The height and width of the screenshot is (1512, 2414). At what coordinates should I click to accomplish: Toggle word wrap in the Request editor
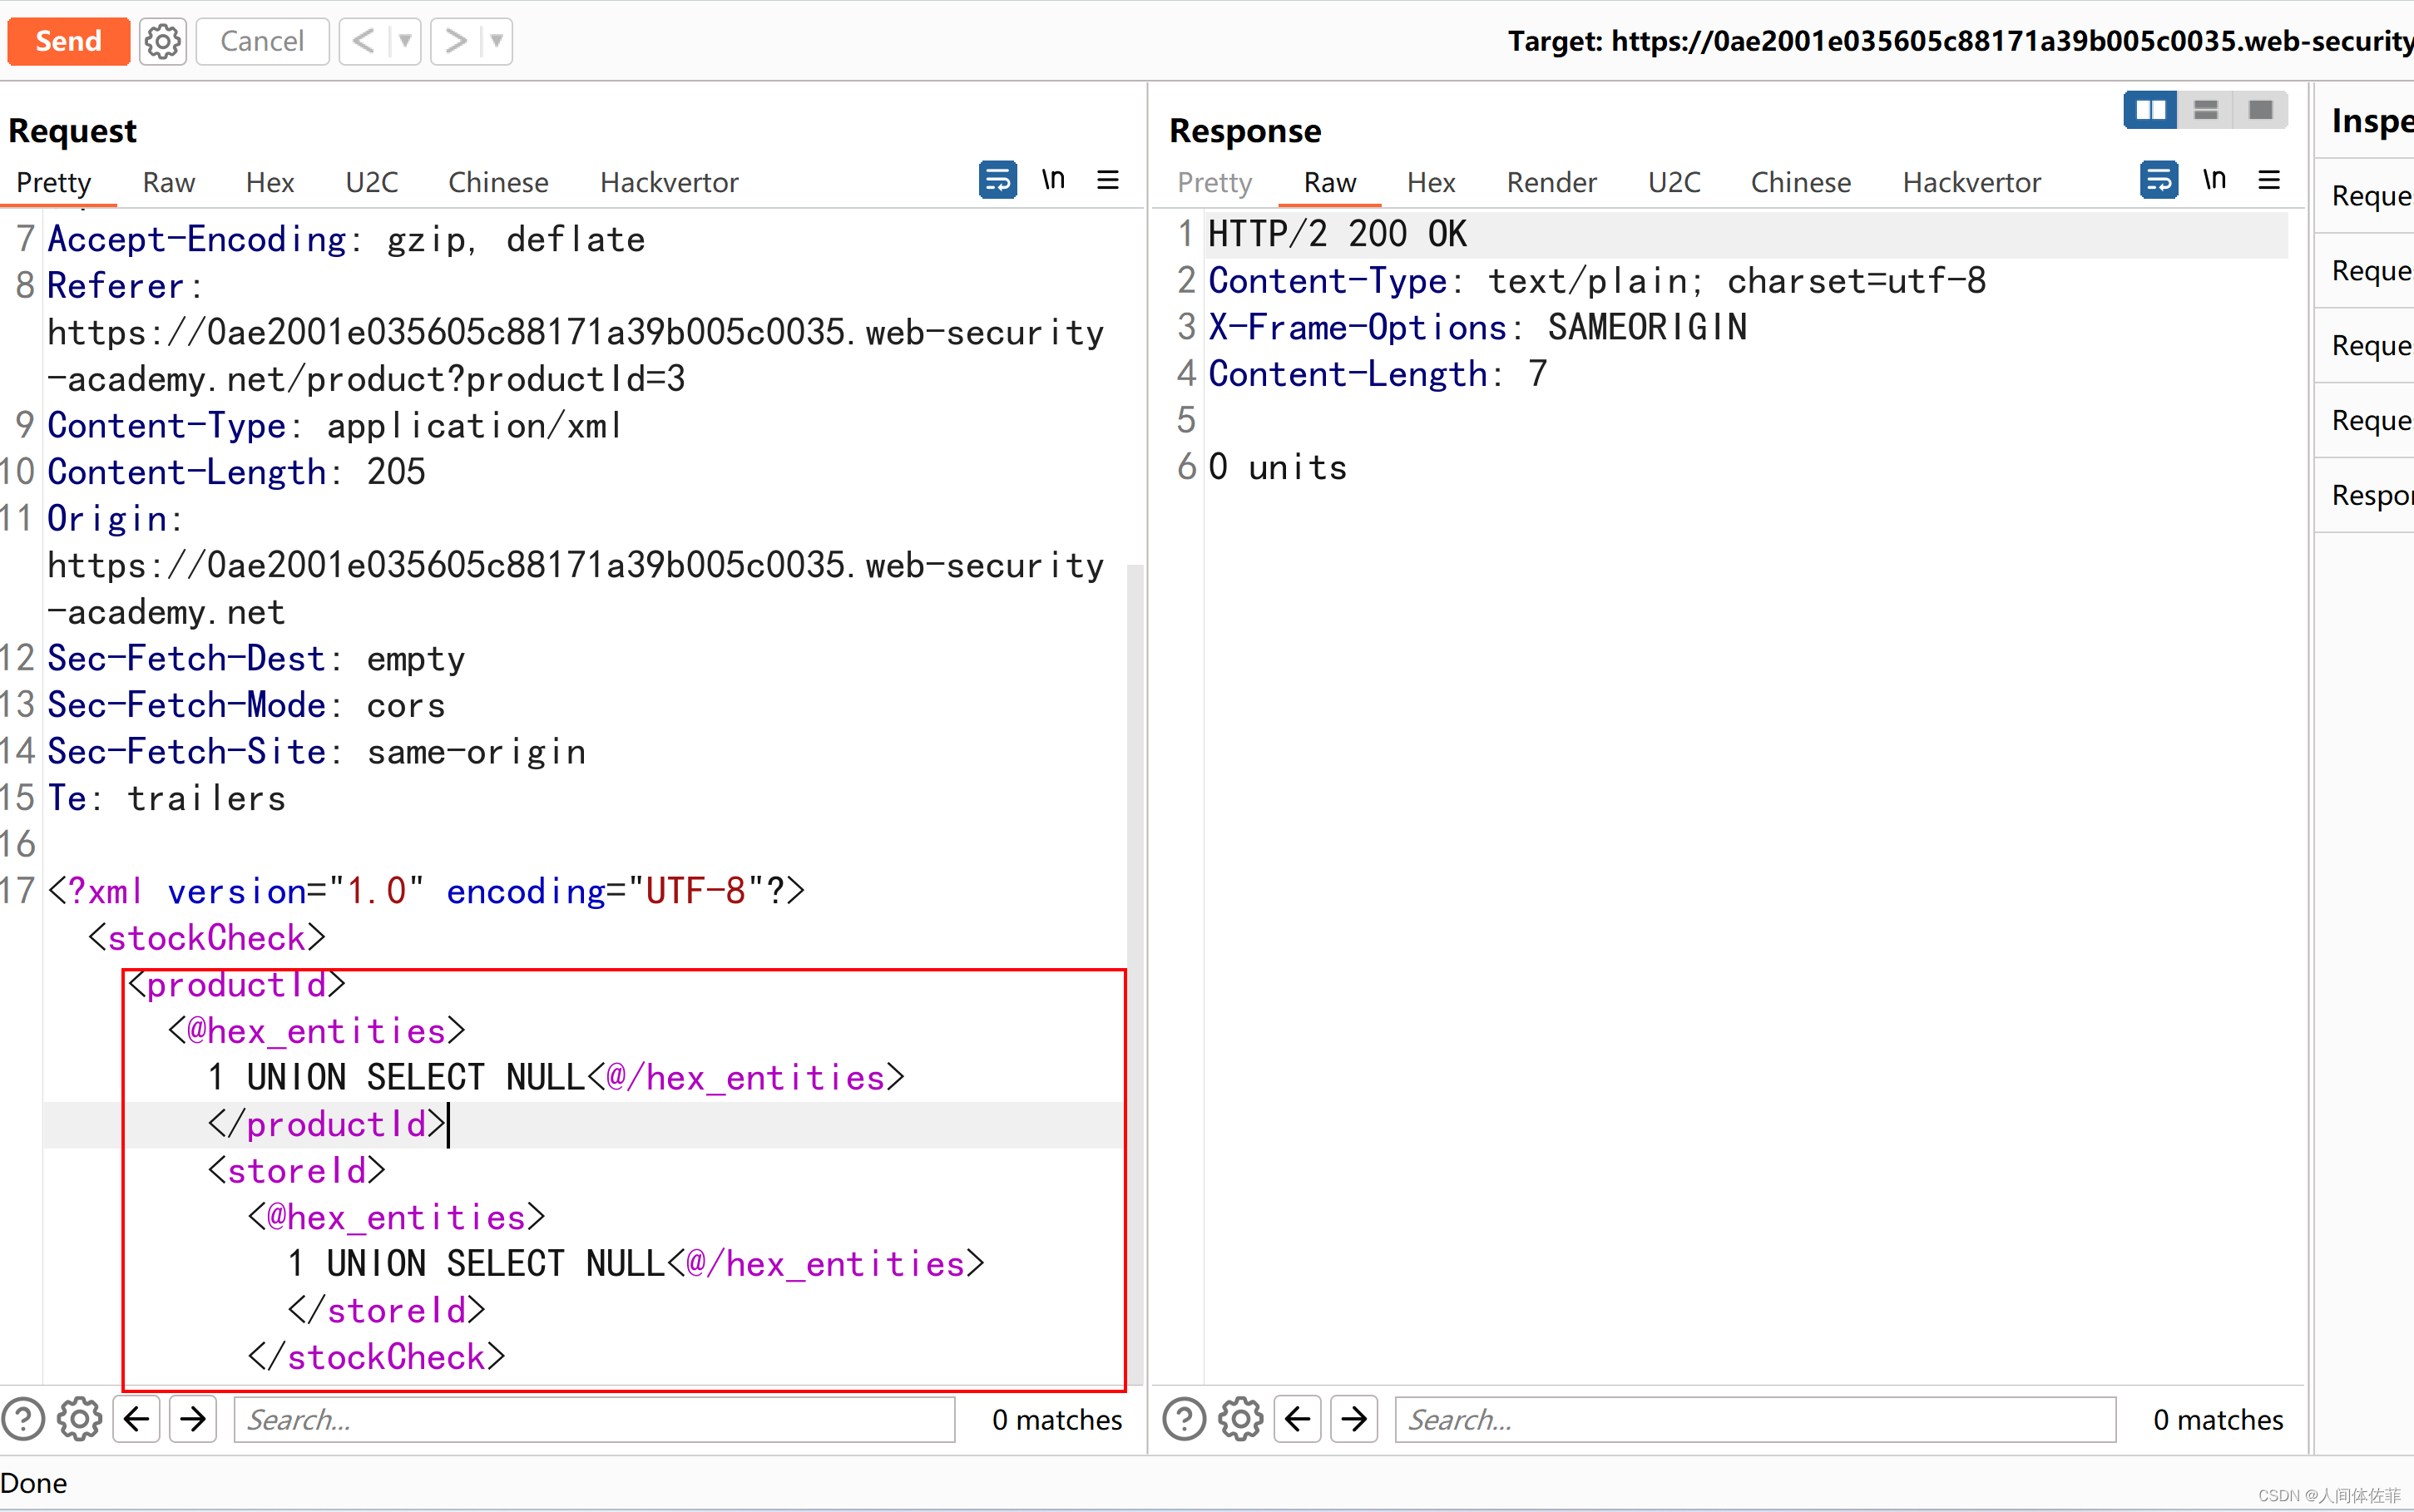click(997, 180)
